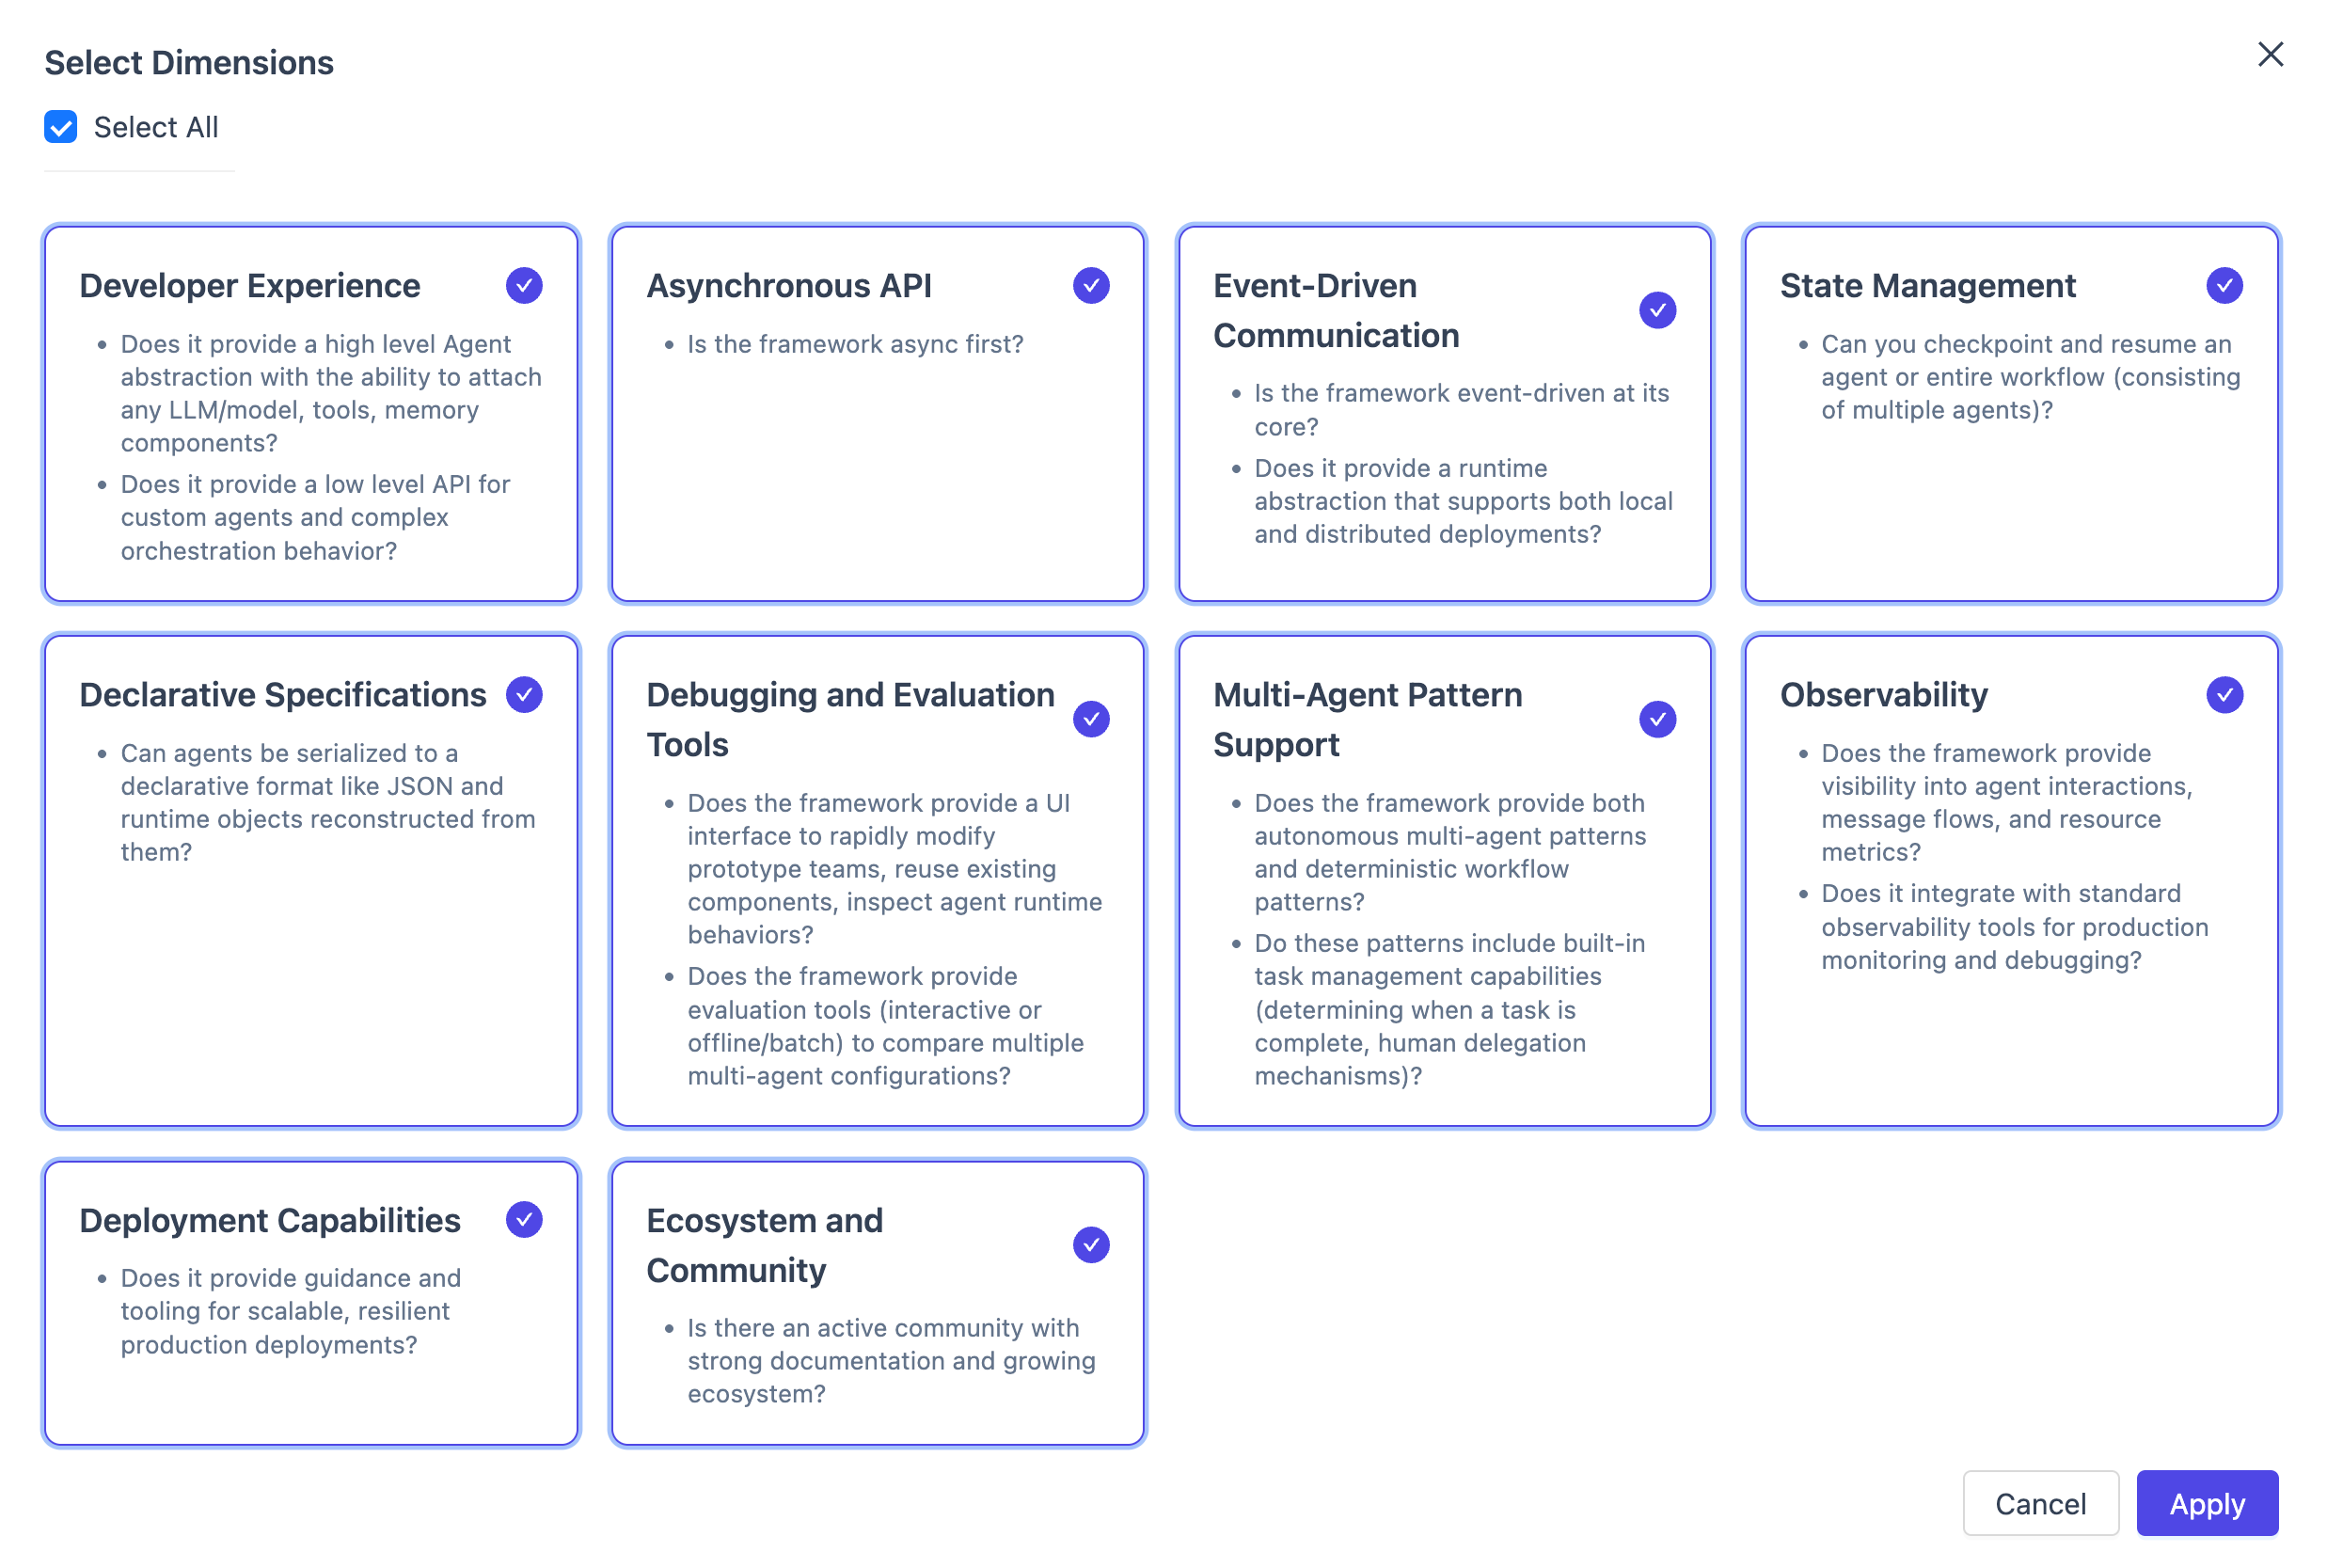Toggle the Declarative Specifications checkmark icon
The image size is (2327, 1568).
[x=524, y=693]
